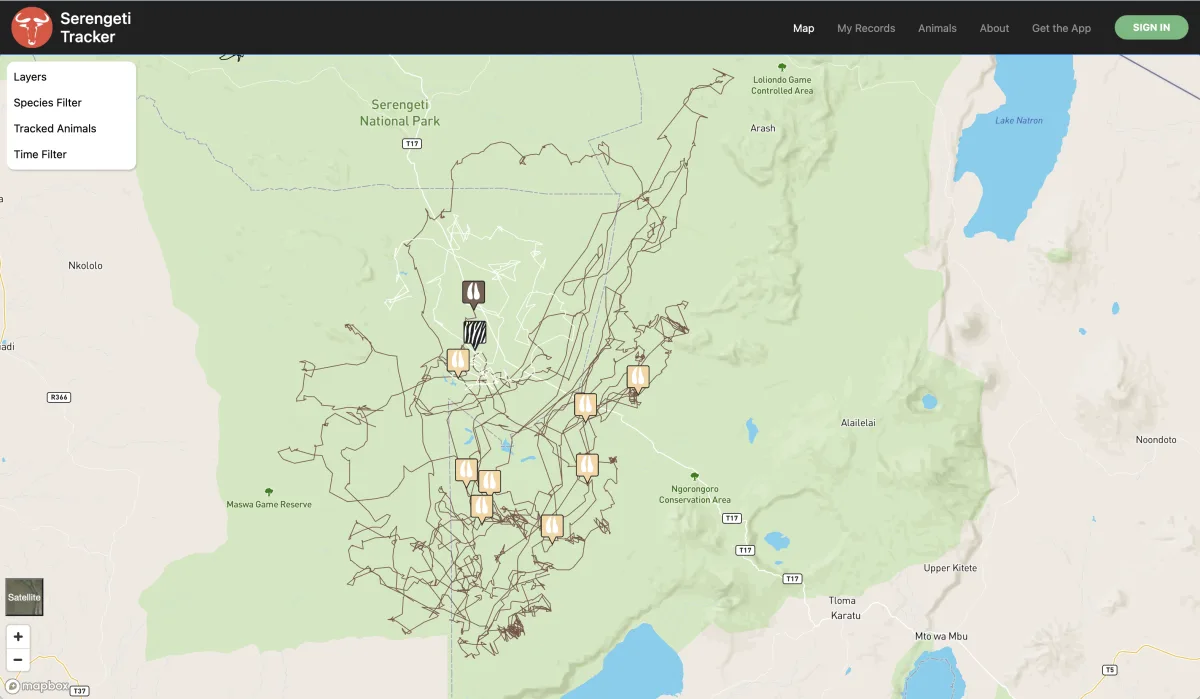Click the Alailelai place label
This screenshot has width=1200, height=699.
click(858, 423)
